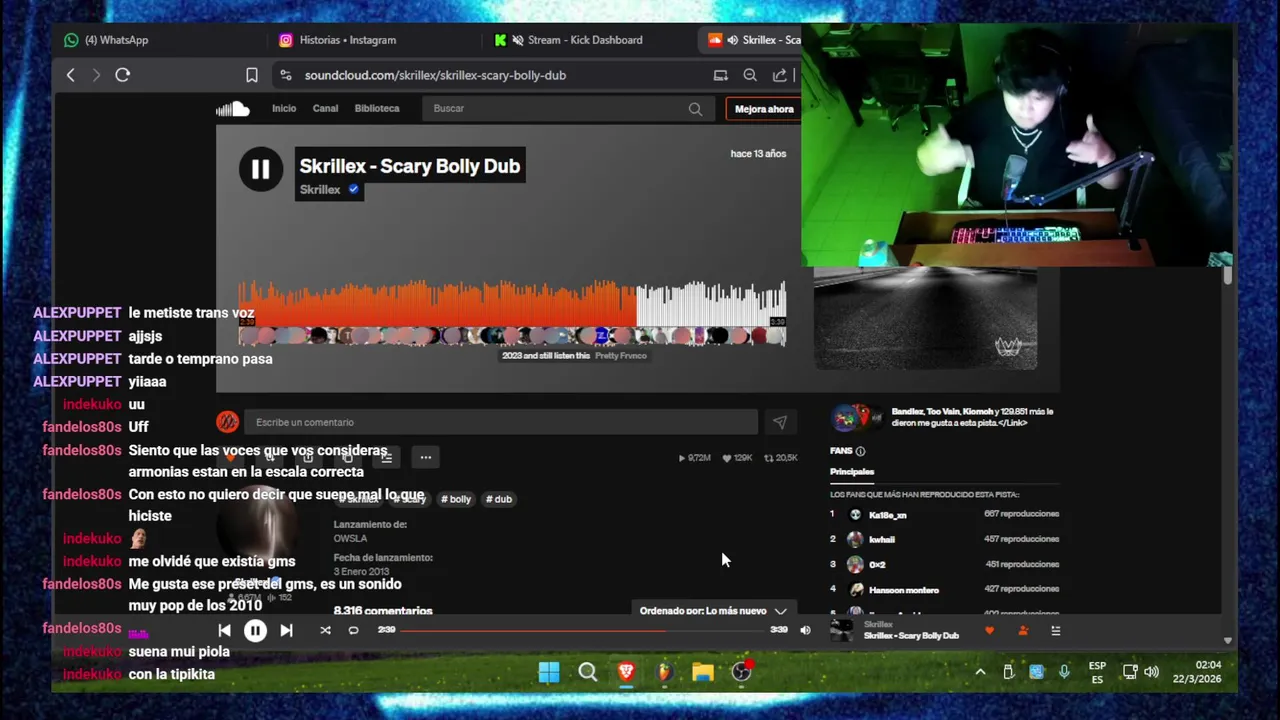Open the three-dots more options button
Image resolution: width=1280 pixels, height=720 pixels.
(x=426, y=457)
